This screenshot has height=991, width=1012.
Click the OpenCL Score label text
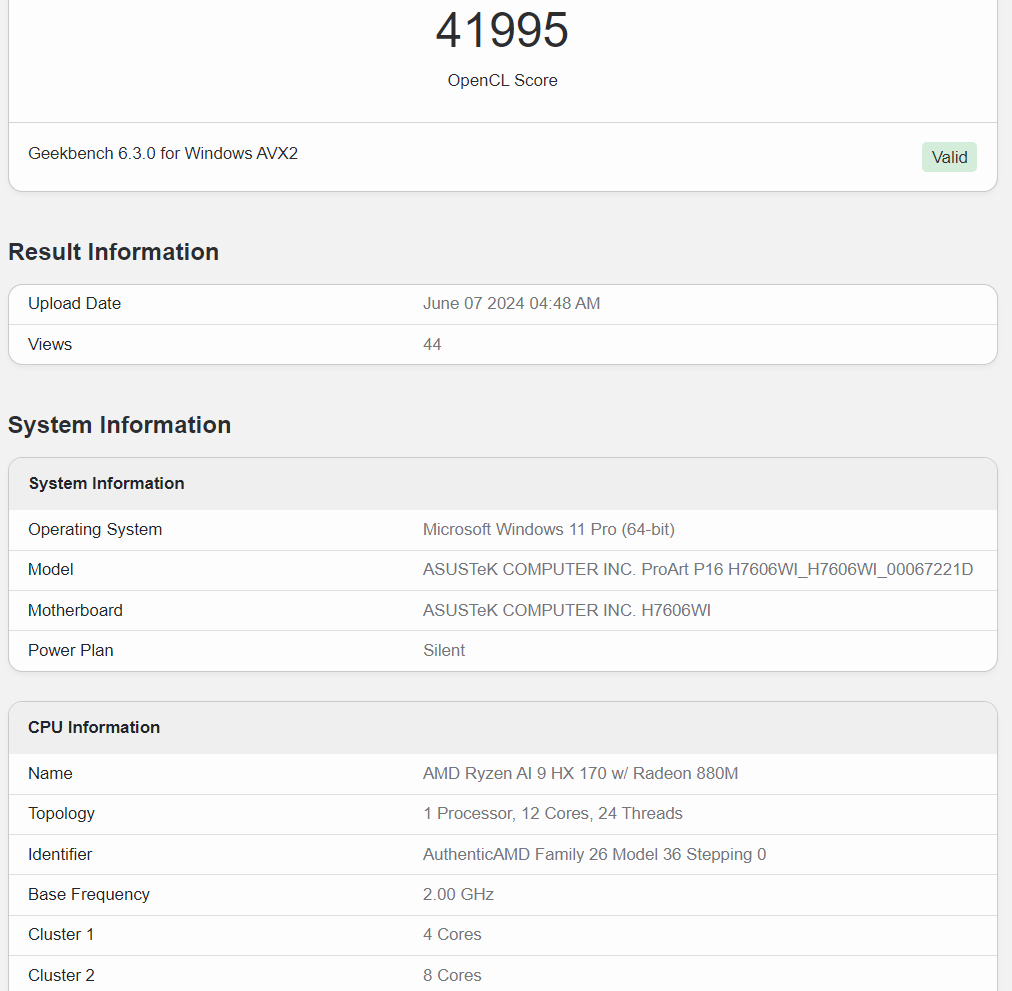pos(502,80)
